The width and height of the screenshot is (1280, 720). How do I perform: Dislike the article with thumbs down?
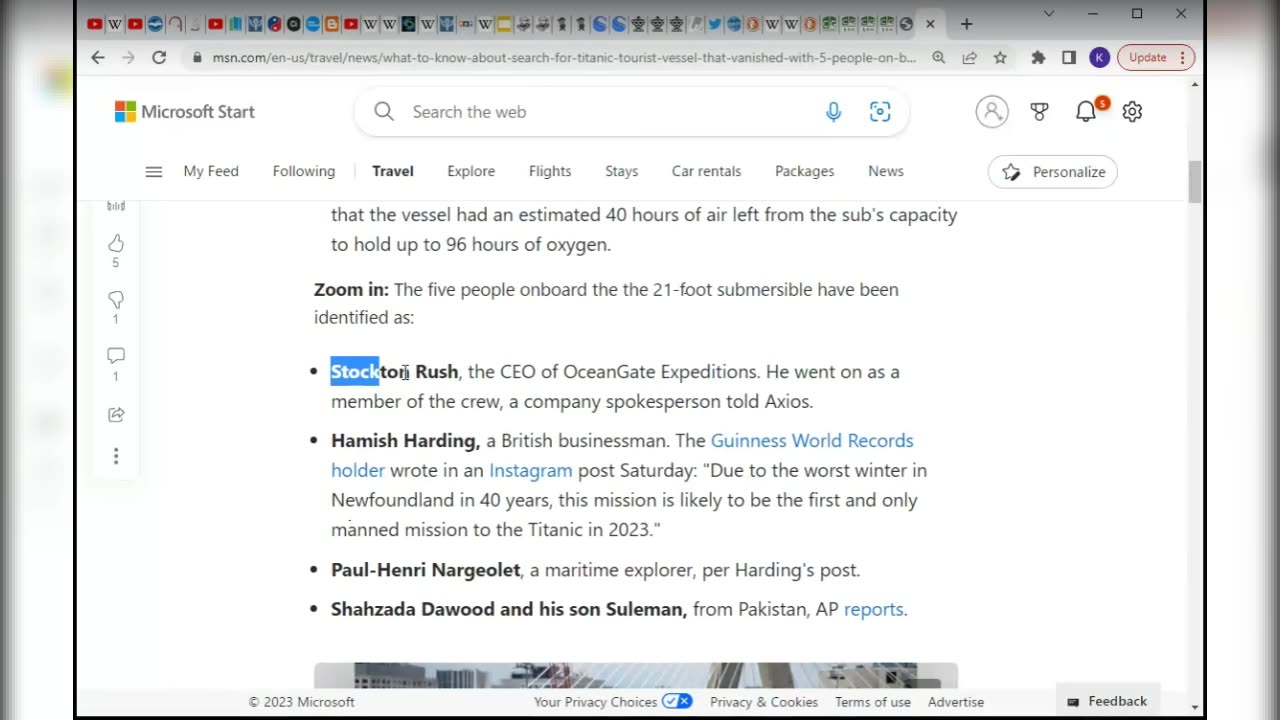pyautogui.click(x=116, y=300)
